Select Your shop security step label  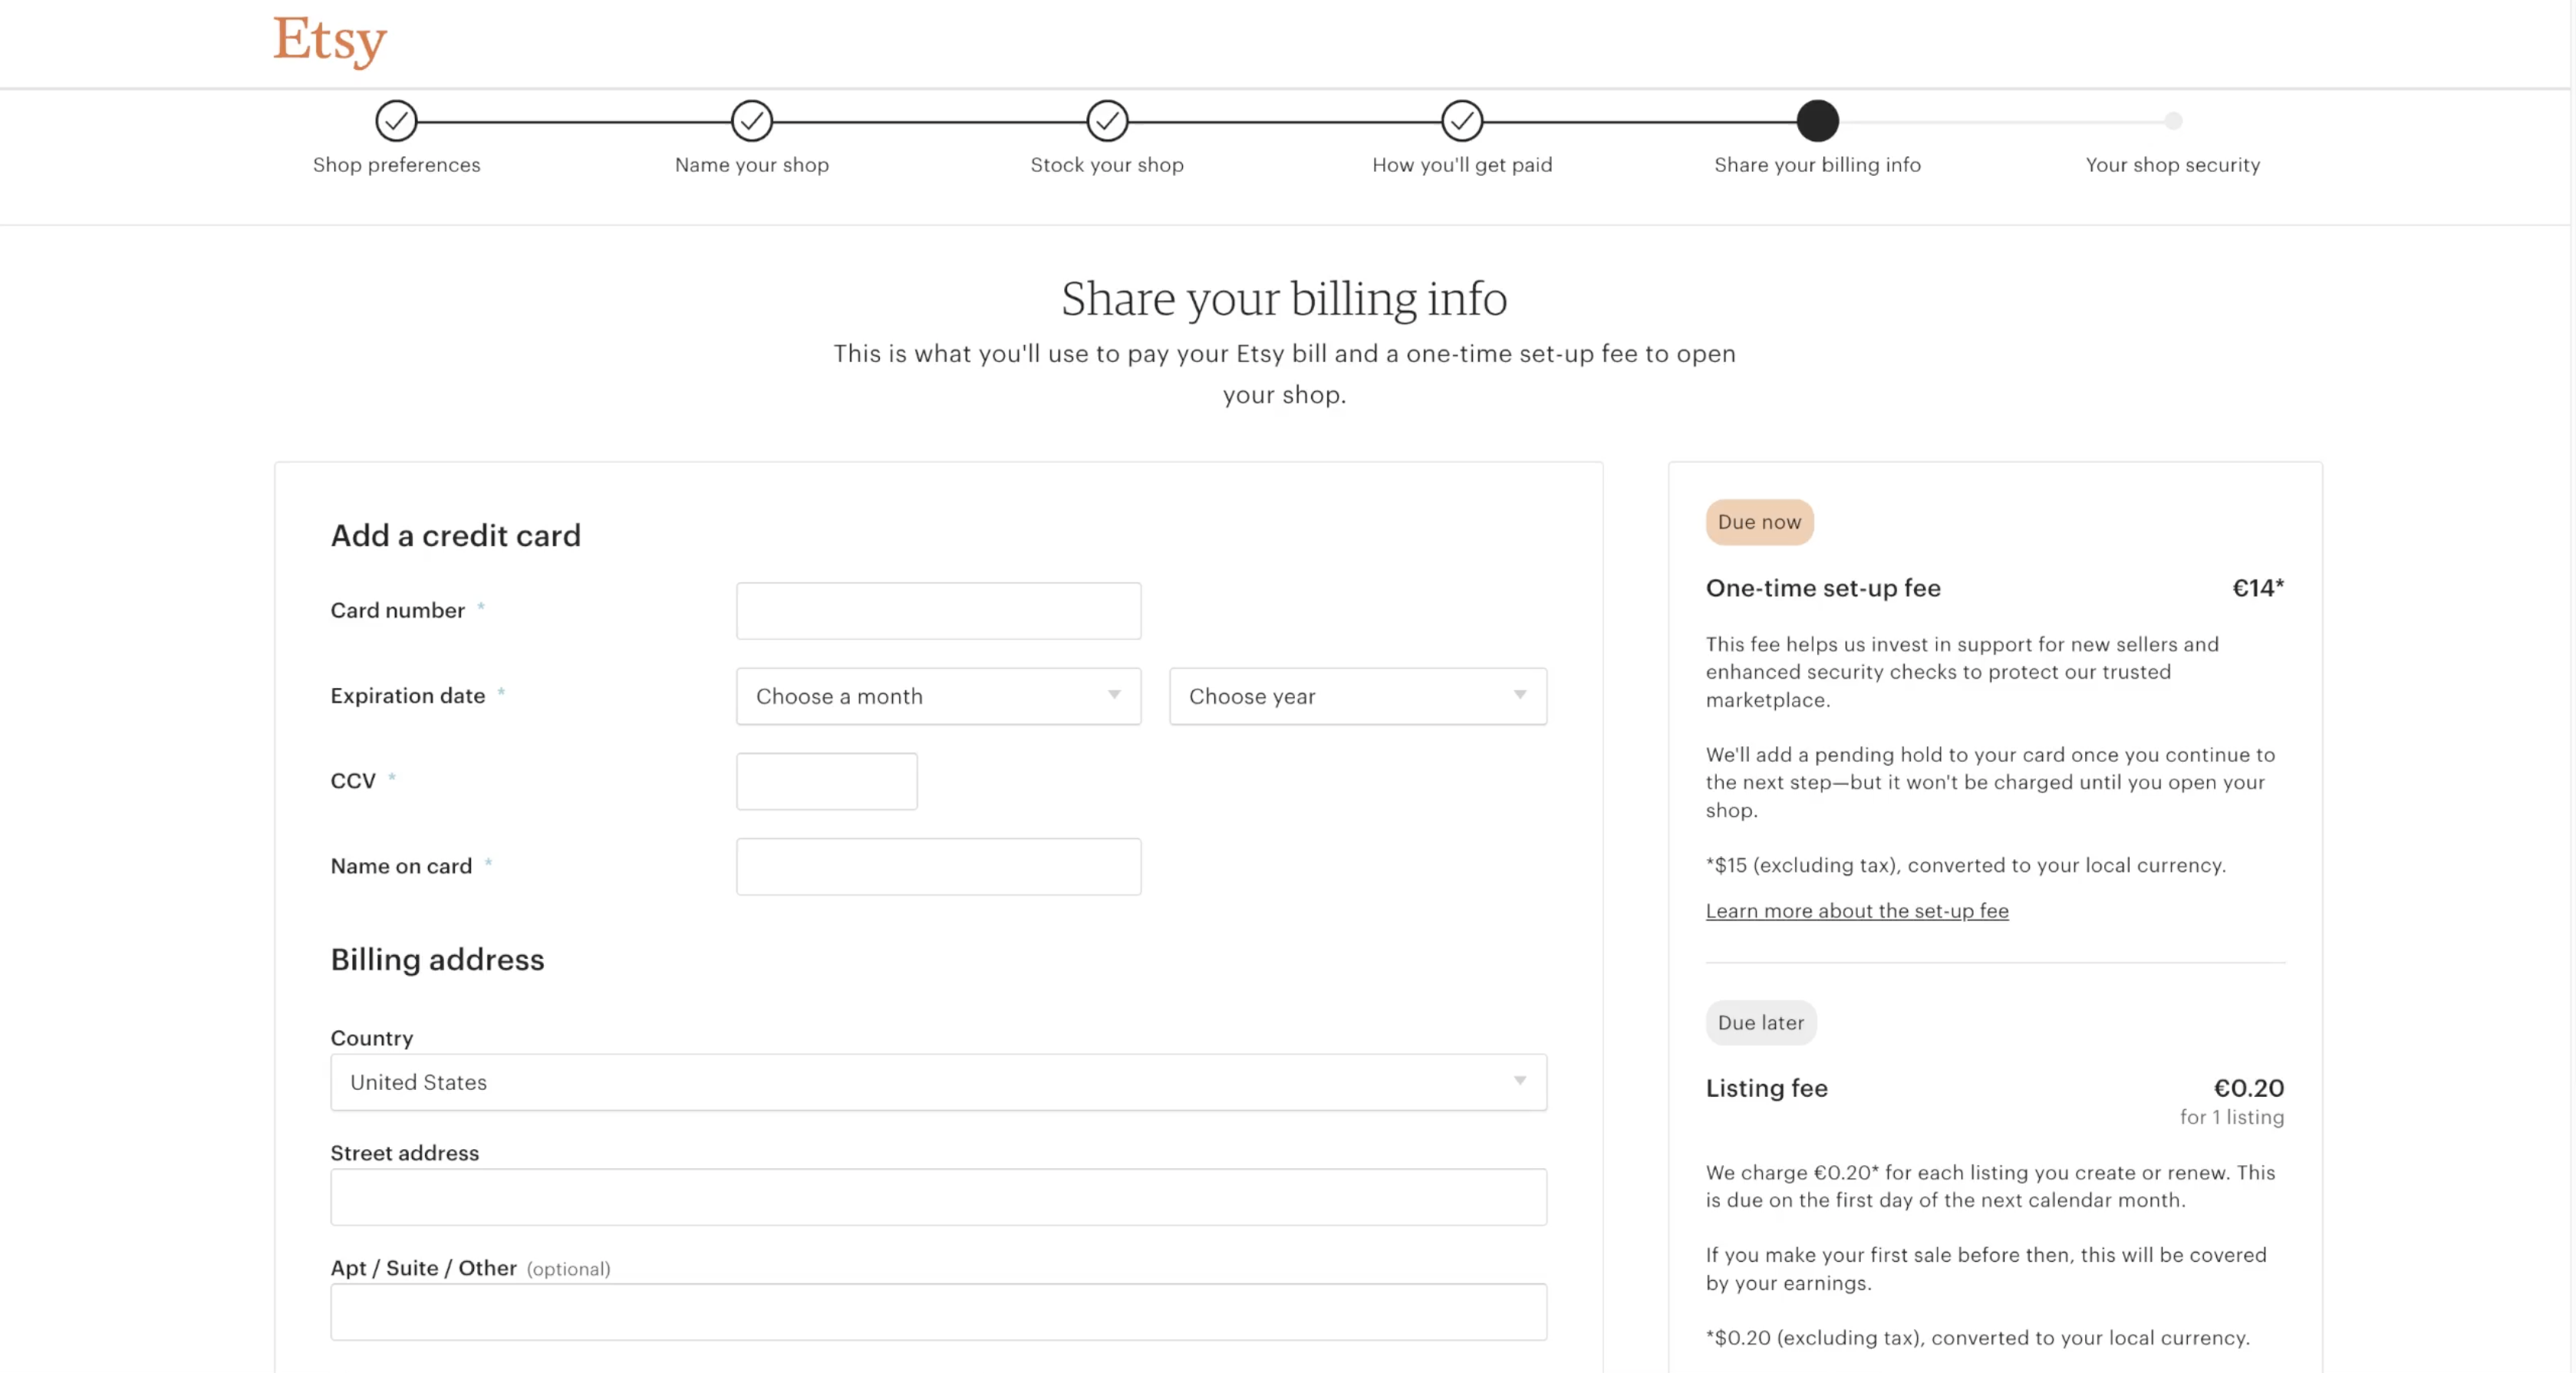tap(2173, 165)
